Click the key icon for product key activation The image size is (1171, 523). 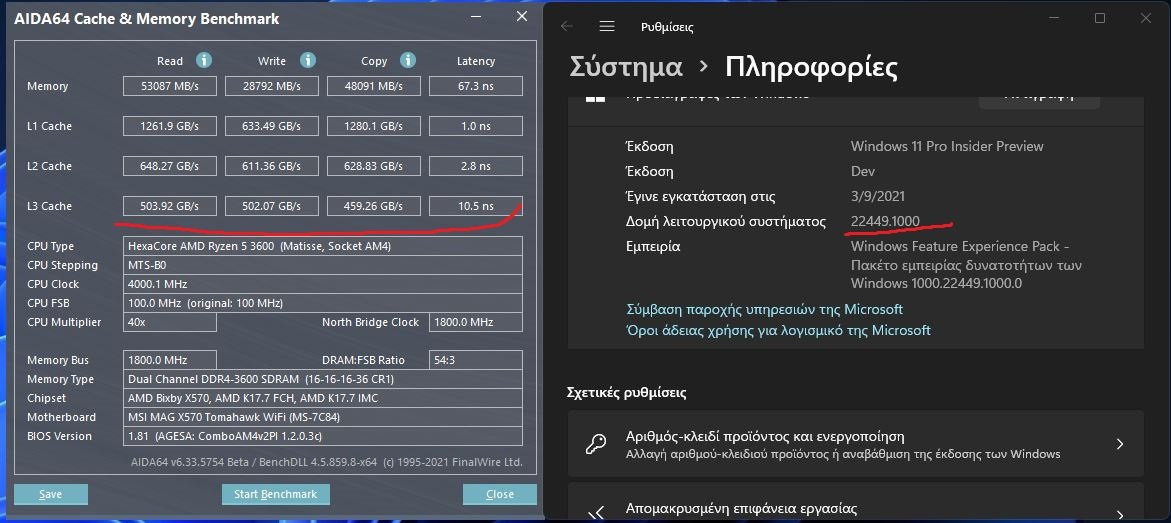click(x=595, y=444)
